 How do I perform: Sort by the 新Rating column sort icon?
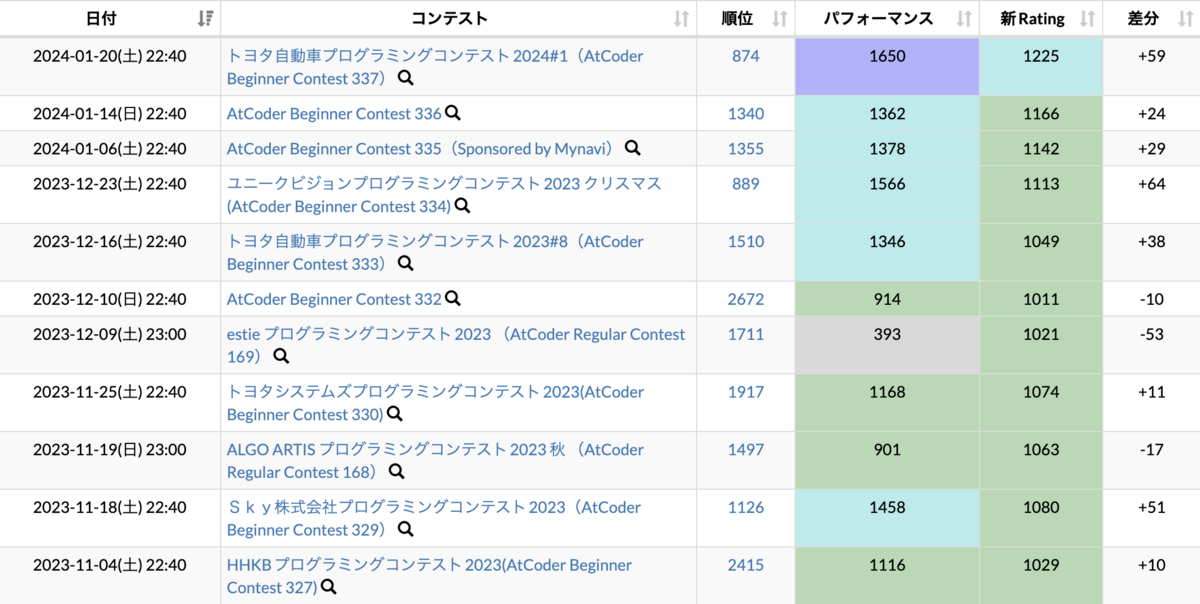1087,18
